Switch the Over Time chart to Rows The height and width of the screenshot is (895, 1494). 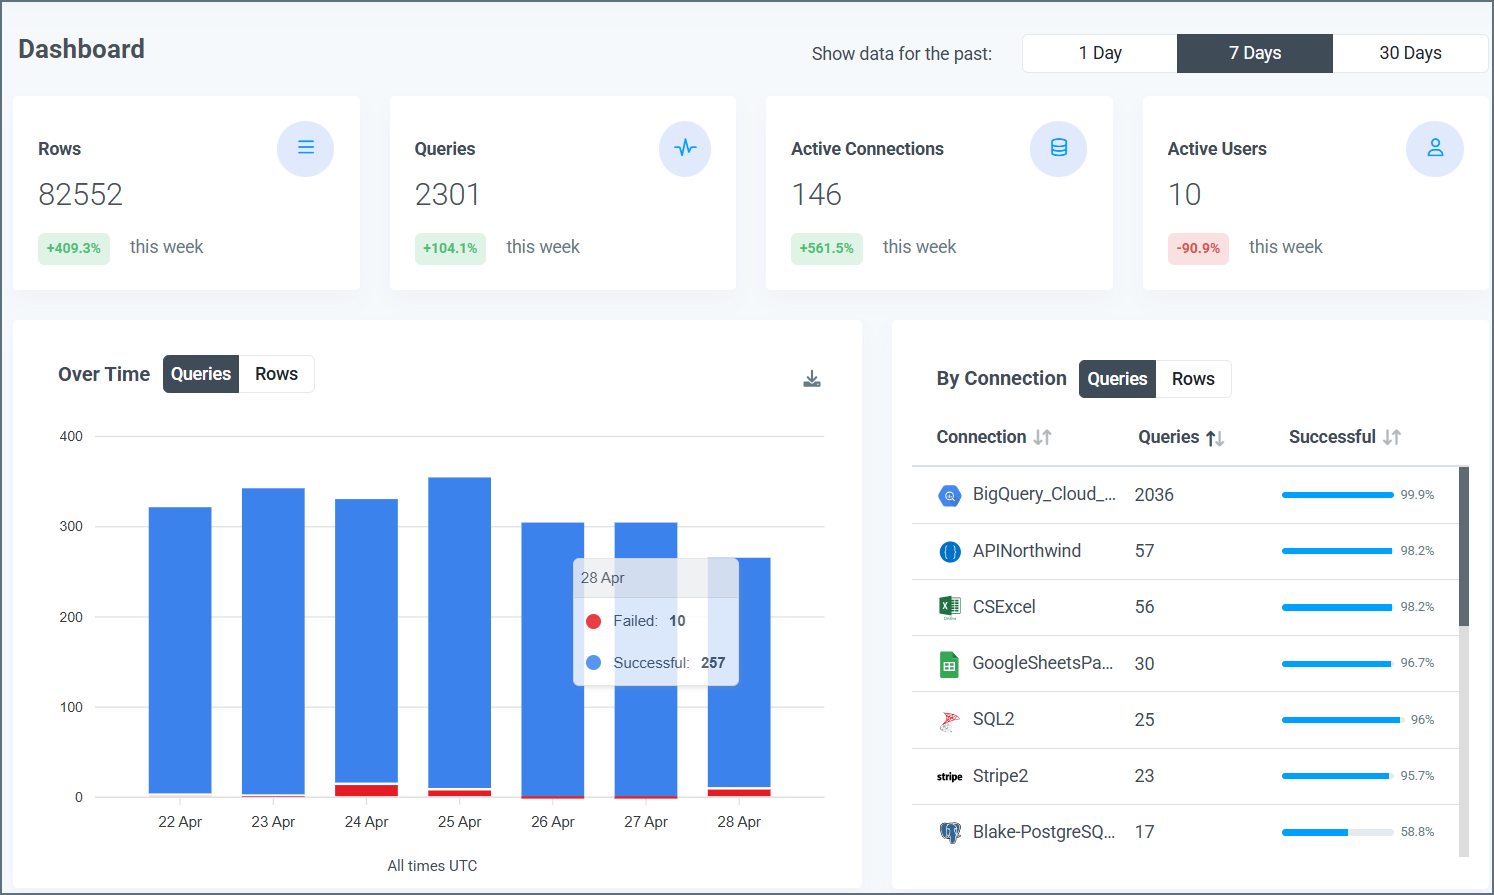(276, 373)
